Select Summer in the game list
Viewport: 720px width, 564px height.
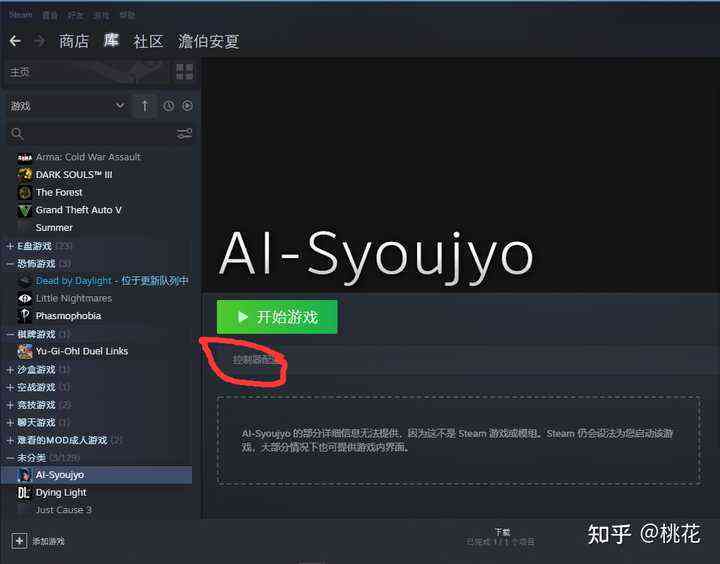tap(54, 228)
